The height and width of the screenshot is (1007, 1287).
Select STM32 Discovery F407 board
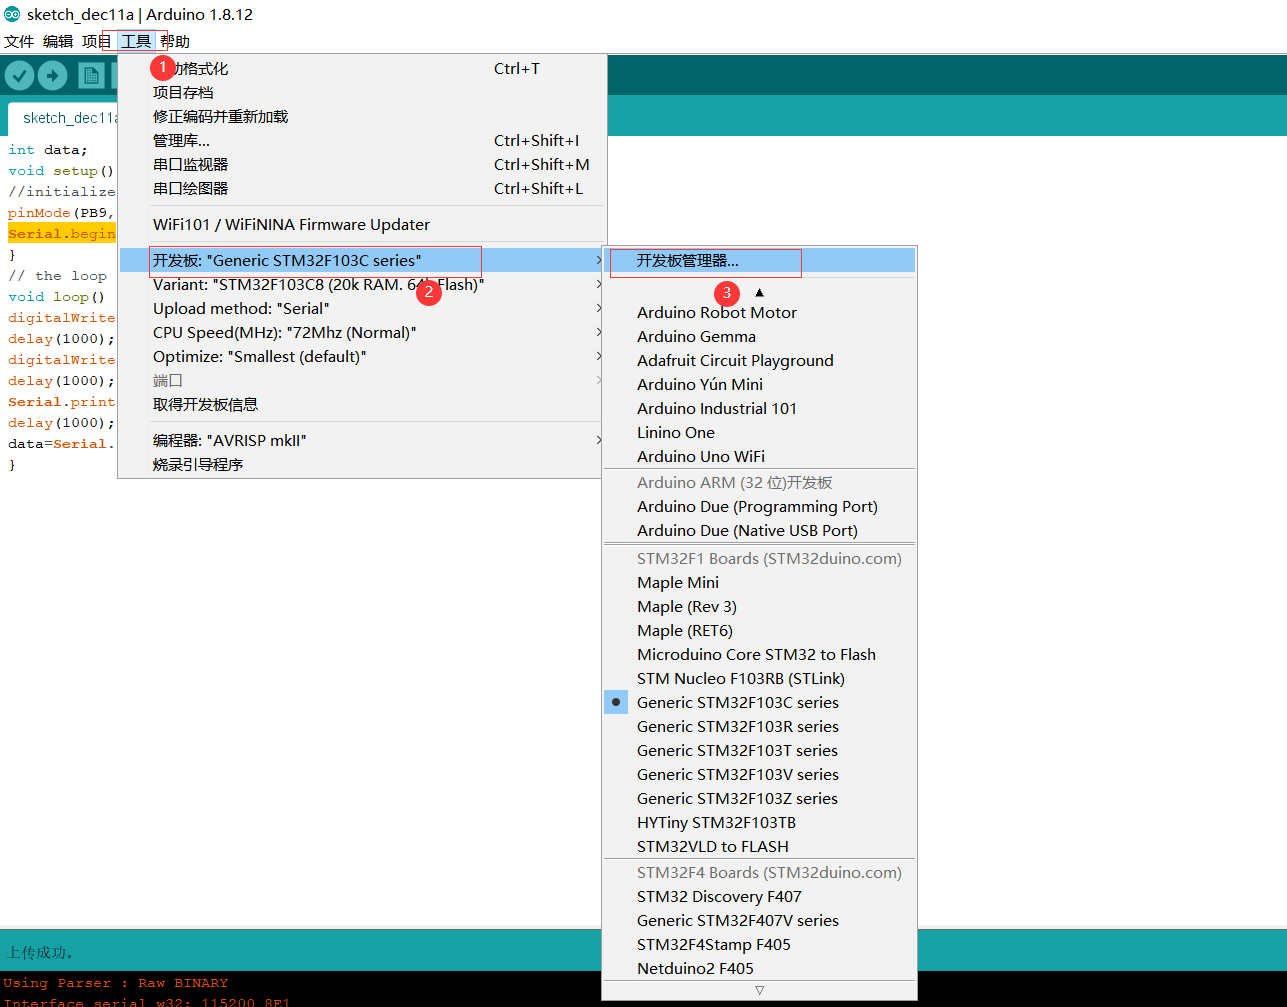(x=760, y=896)
